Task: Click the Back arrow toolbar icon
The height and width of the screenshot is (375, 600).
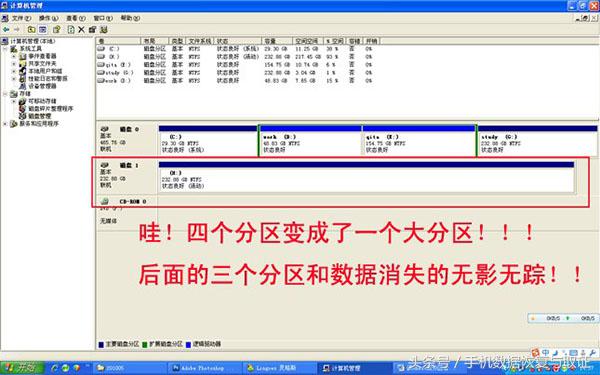Action: pos(6,29)
